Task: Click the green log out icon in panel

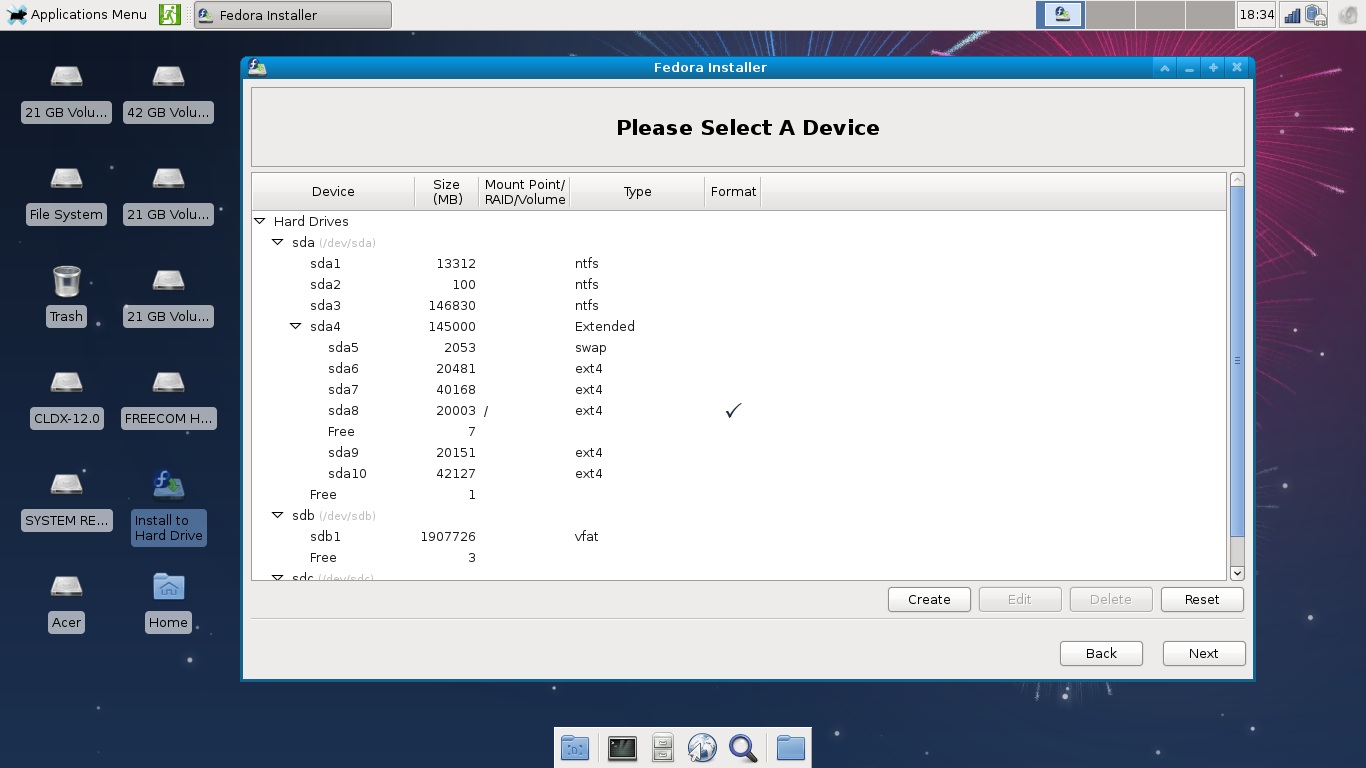Action: (x=170, y=14)
